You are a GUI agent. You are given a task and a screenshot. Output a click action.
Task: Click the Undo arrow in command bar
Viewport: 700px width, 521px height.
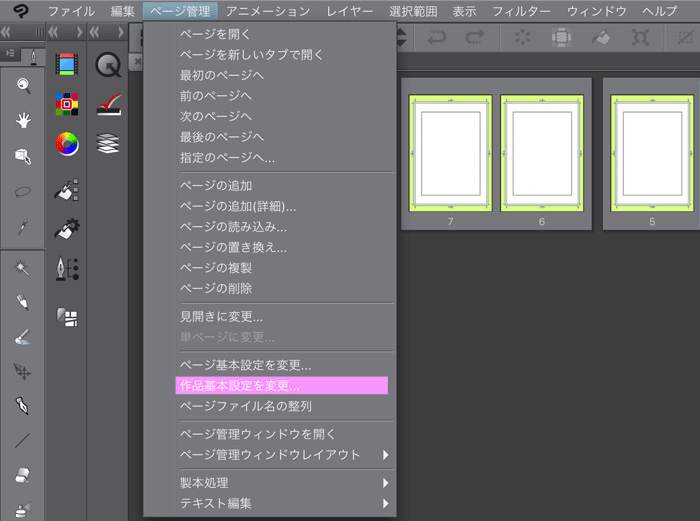coord(436,38)
